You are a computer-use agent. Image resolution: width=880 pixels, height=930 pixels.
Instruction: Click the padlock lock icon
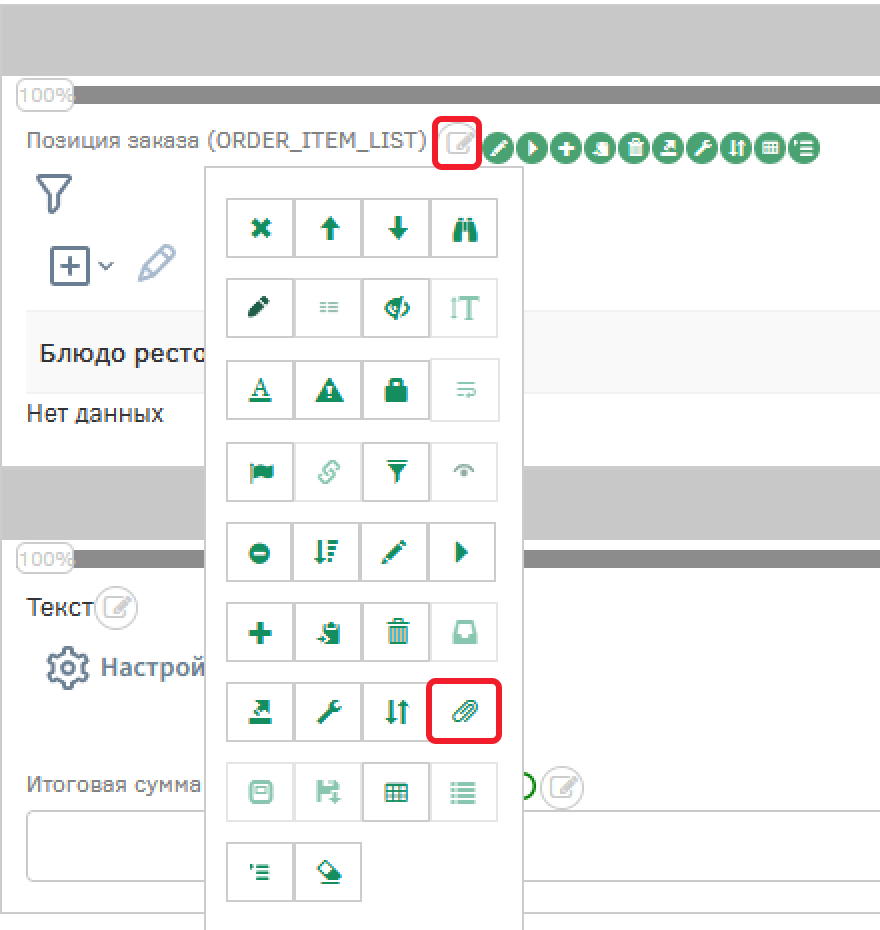pos(397,390)
